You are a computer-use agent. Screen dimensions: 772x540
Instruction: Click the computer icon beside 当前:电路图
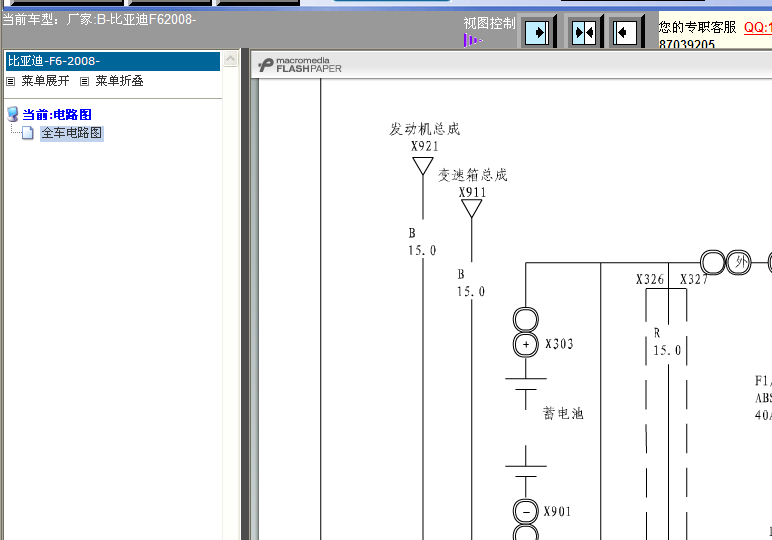click(x=13, y=114)
